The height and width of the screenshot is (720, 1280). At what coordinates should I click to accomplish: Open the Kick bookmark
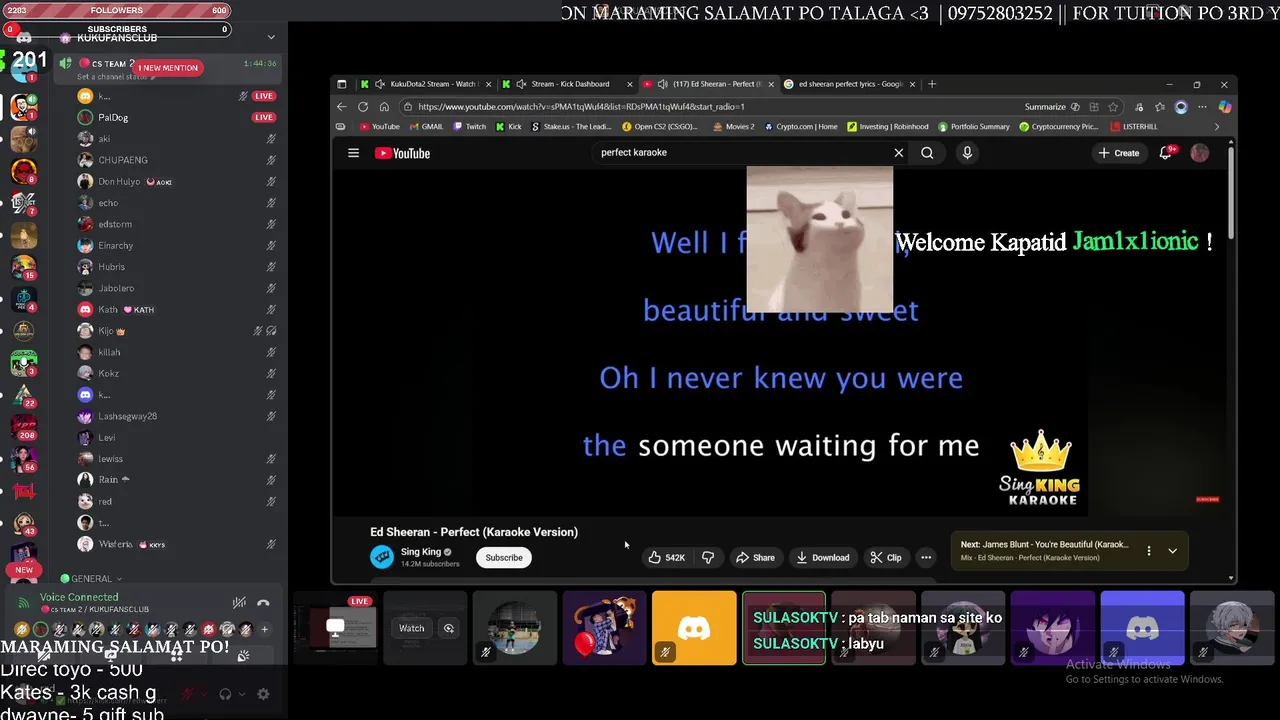[509, 127]
